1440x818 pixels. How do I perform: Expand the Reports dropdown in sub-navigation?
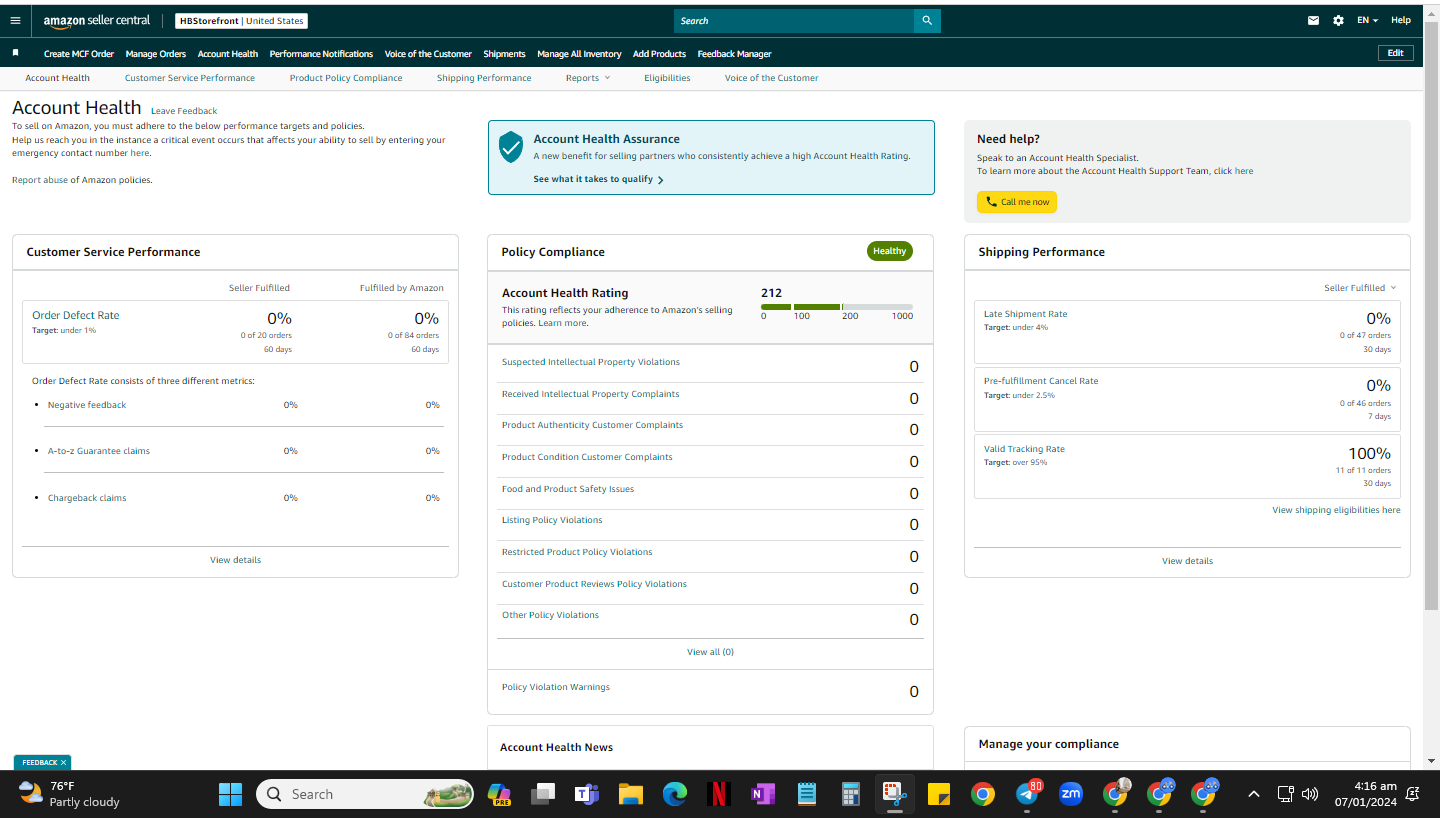coord(587,78)
